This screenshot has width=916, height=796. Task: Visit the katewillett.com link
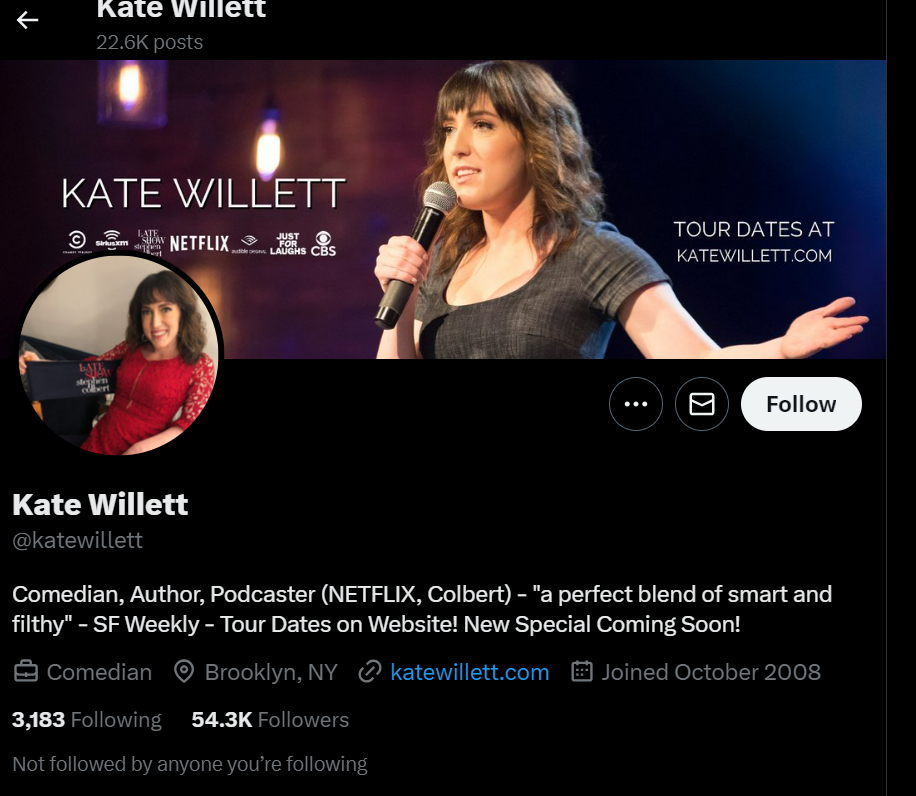470,672
